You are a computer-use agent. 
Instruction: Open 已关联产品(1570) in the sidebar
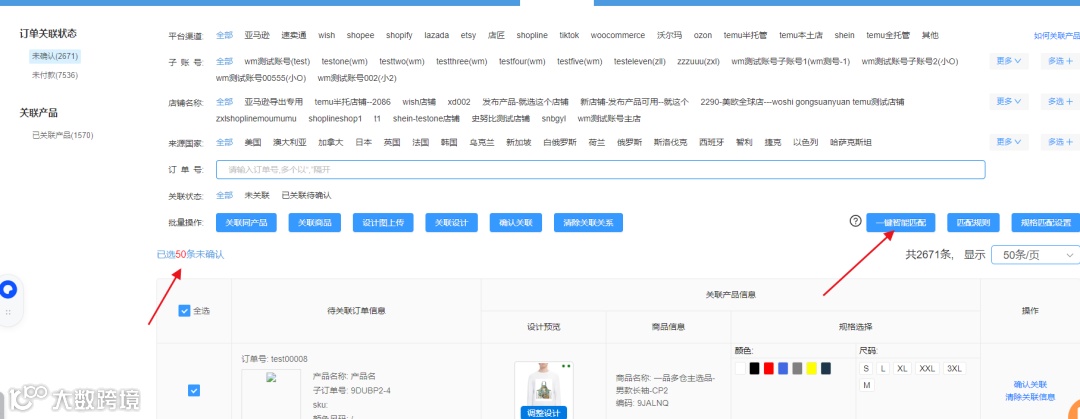coord(63,135)
